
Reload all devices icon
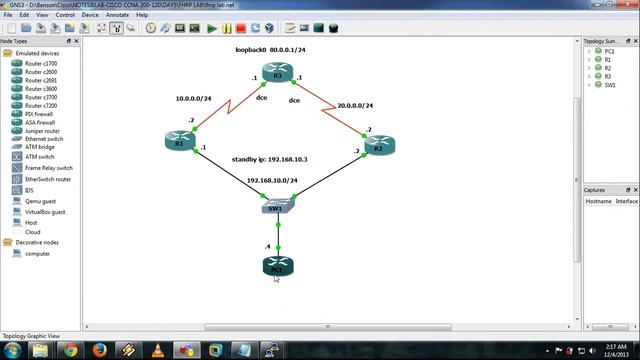[x=256, y=28]
